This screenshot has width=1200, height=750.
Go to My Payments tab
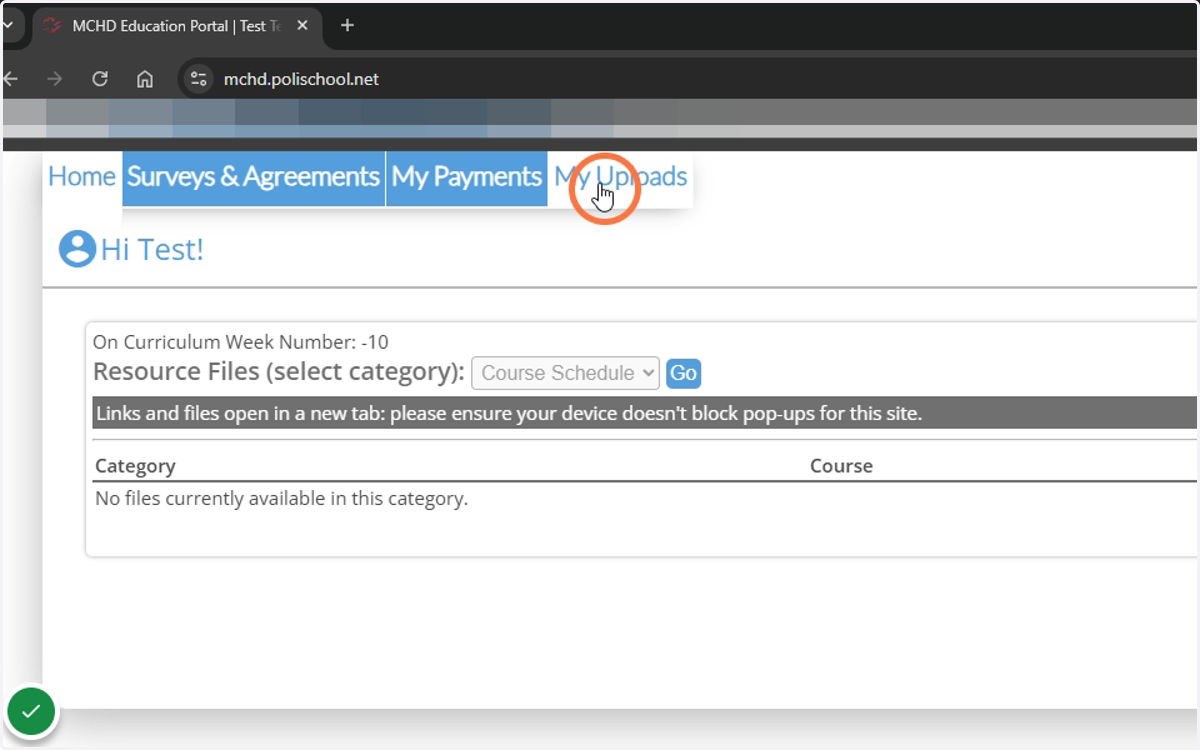466,178
